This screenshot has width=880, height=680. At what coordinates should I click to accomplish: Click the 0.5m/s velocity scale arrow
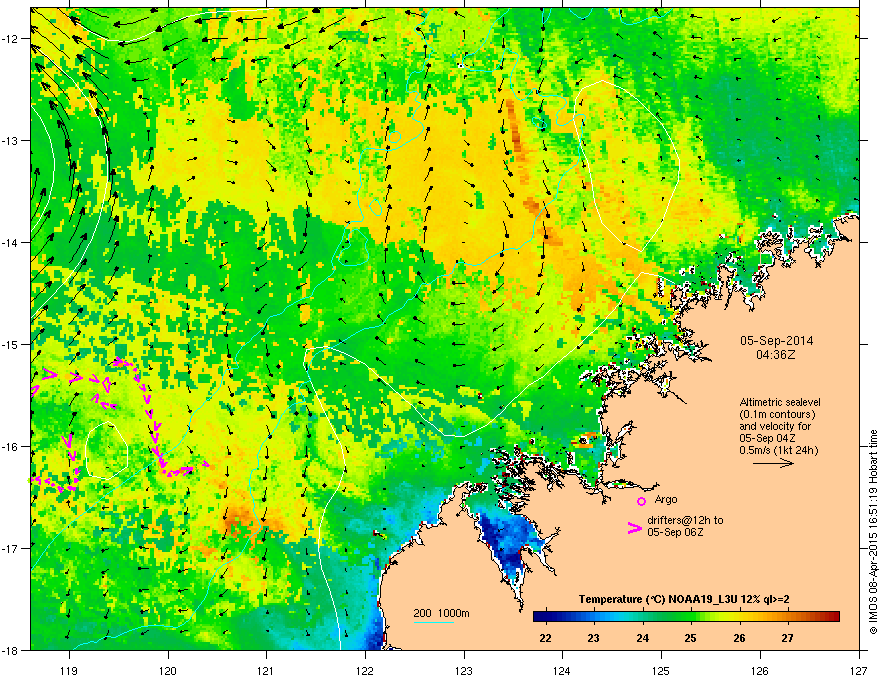pos(773,463)
